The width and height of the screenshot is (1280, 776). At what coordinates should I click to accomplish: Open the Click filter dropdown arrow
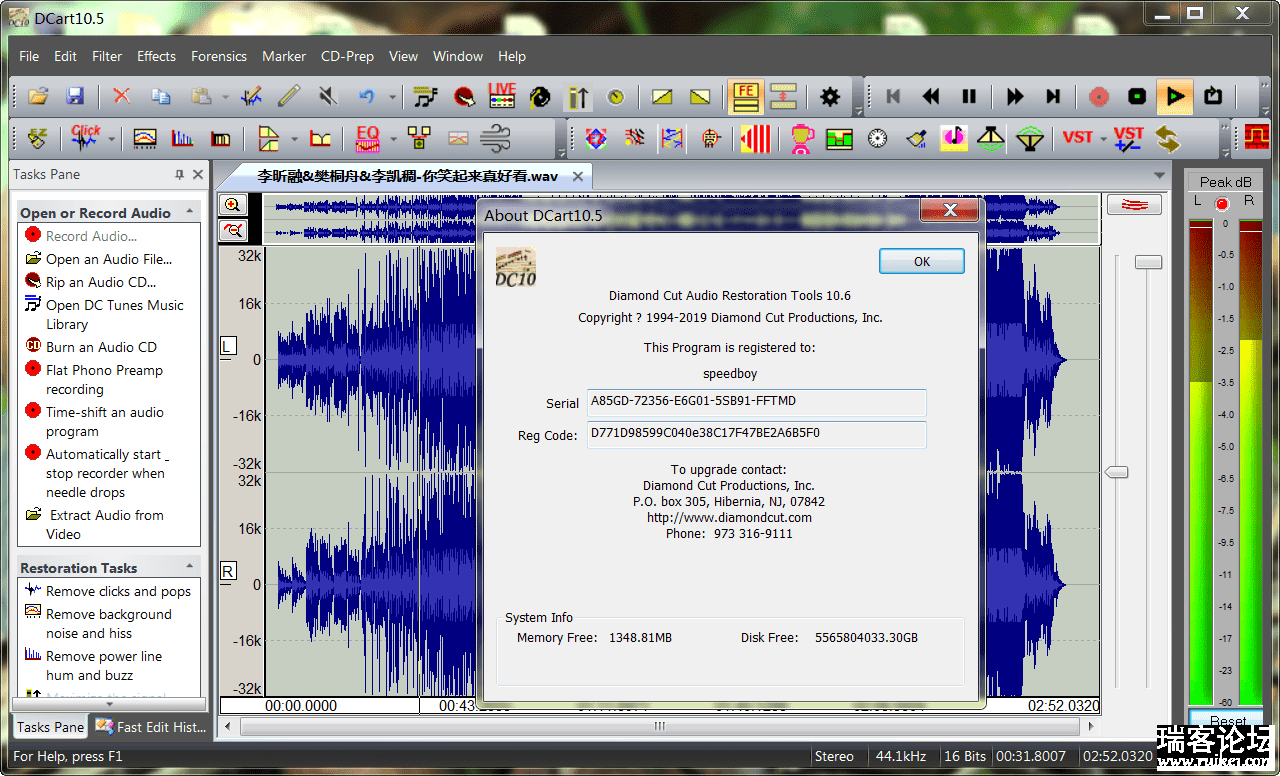[x=112, y=139]
